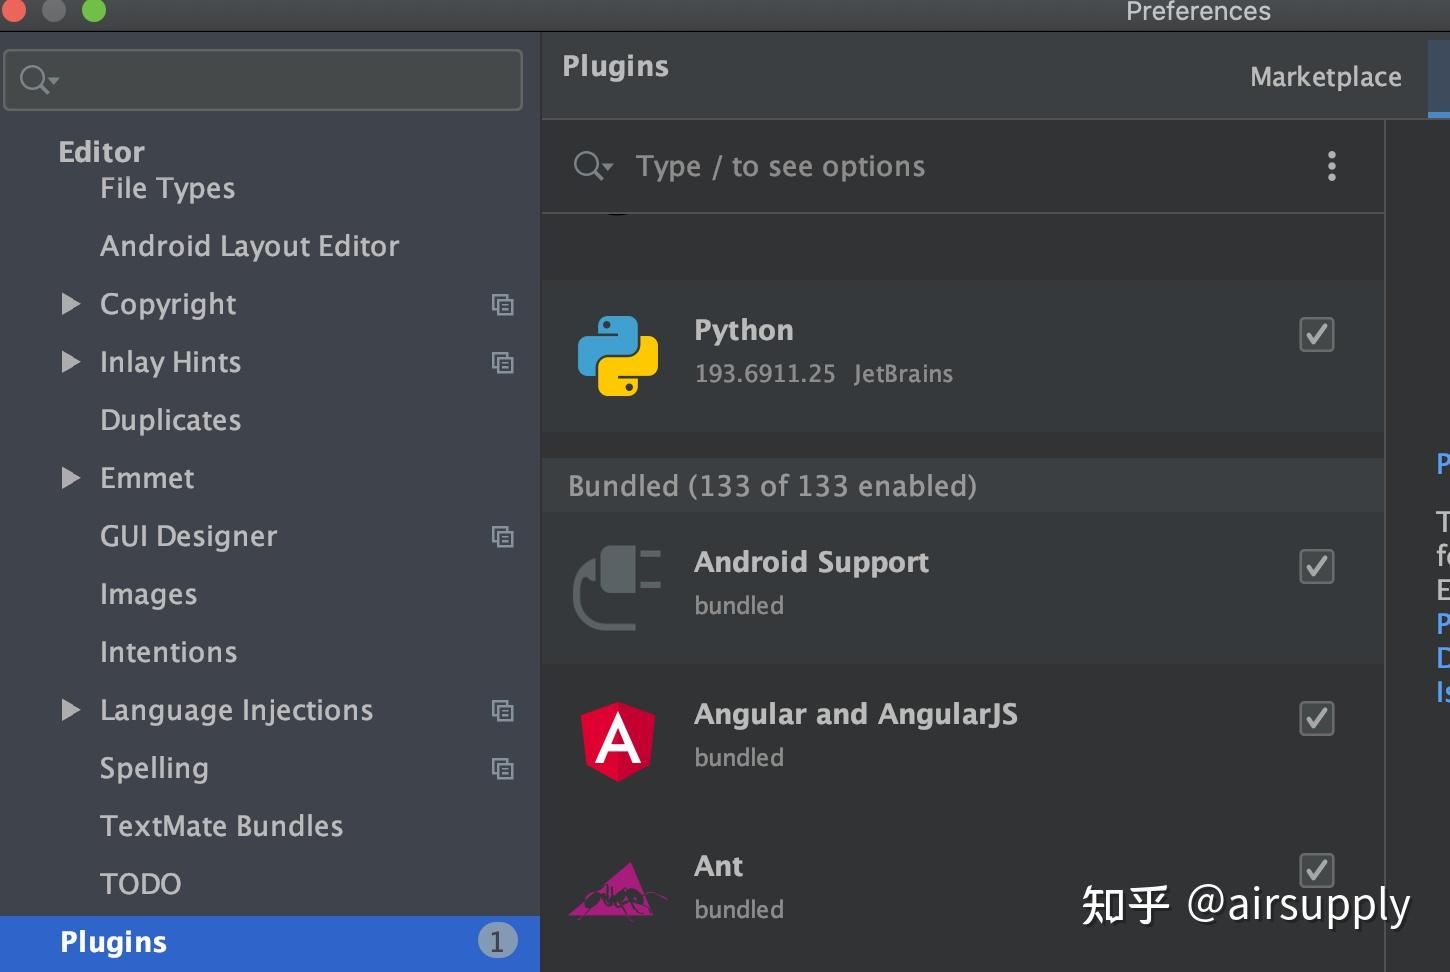Expand the Language Injections node
The image size is (1450, 972).
[70, 710]
